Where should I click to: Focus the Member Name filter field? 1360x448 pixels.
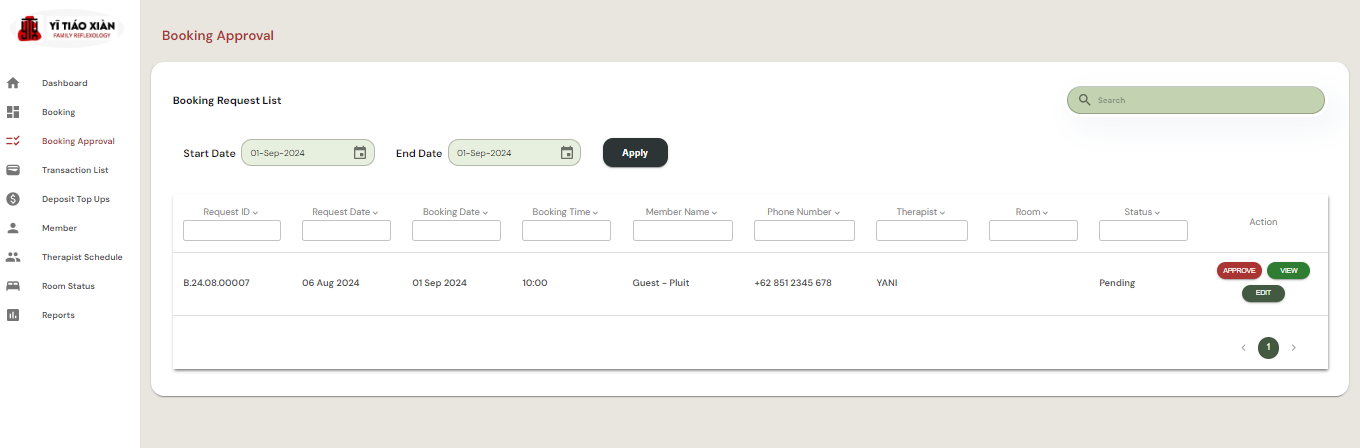coord(682,231)
